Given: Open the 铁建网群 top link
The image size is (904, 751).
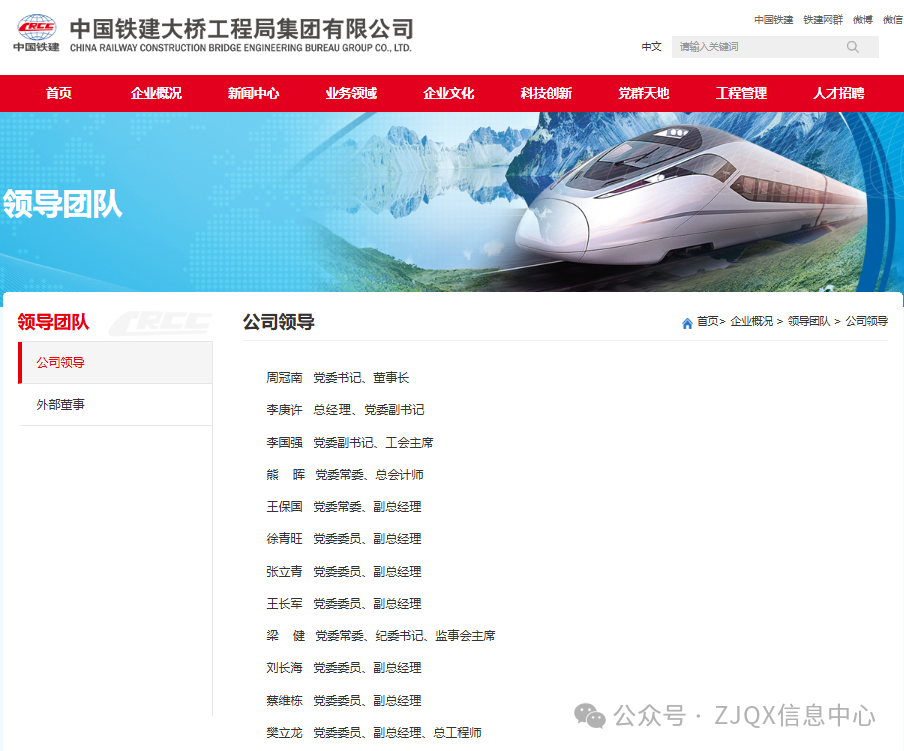Looking at the screenshot, I should tap(823, 20).
